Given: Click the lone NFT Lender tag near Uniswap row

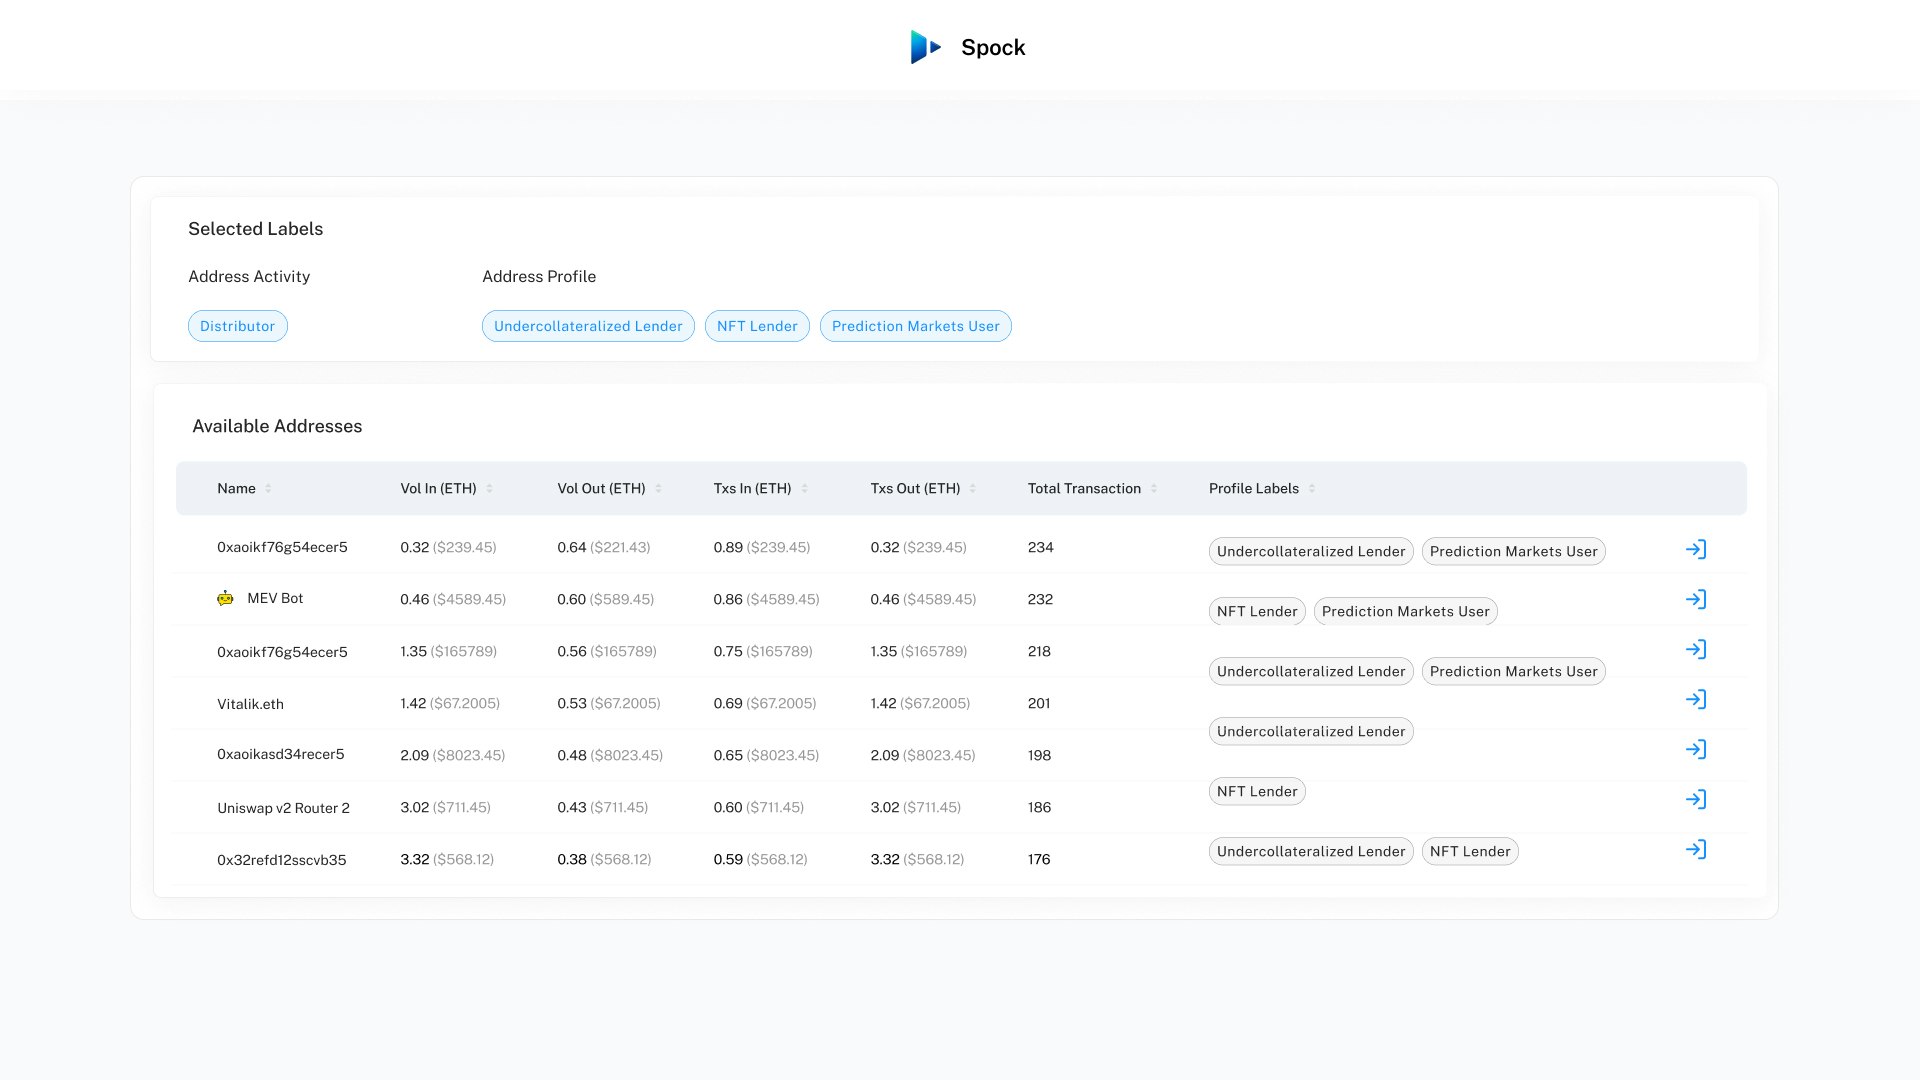Looking at the screenshot, I should [x=1257, y=791].
